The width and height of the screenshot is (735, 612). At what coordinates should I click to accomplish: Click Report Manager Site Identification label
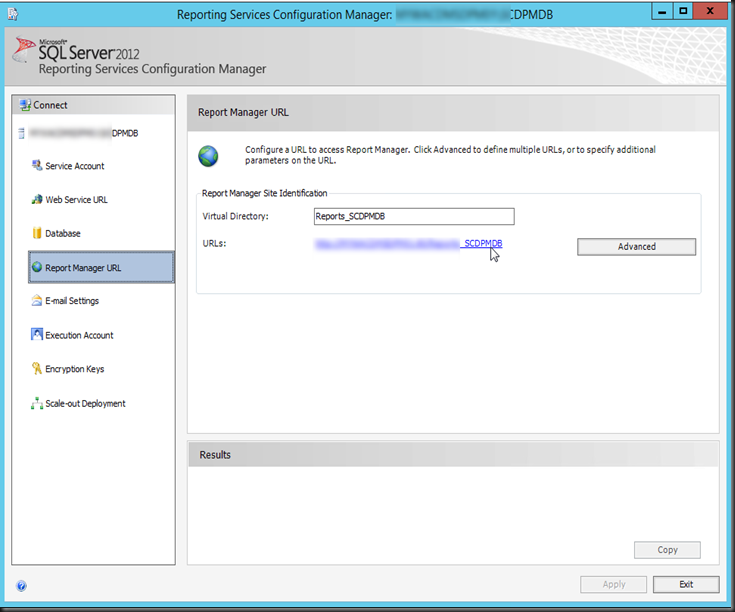pyautogui.click(x=264, y=193)
